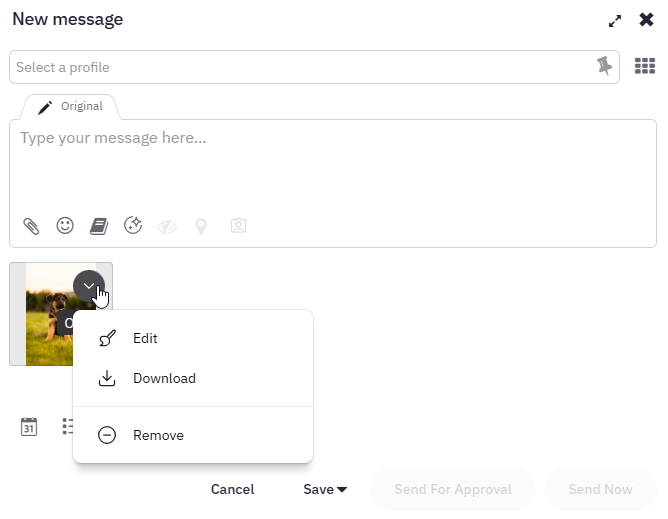
Task: Select Remove from the image menu
Action: pyautogui.click(x=158, y=435)
